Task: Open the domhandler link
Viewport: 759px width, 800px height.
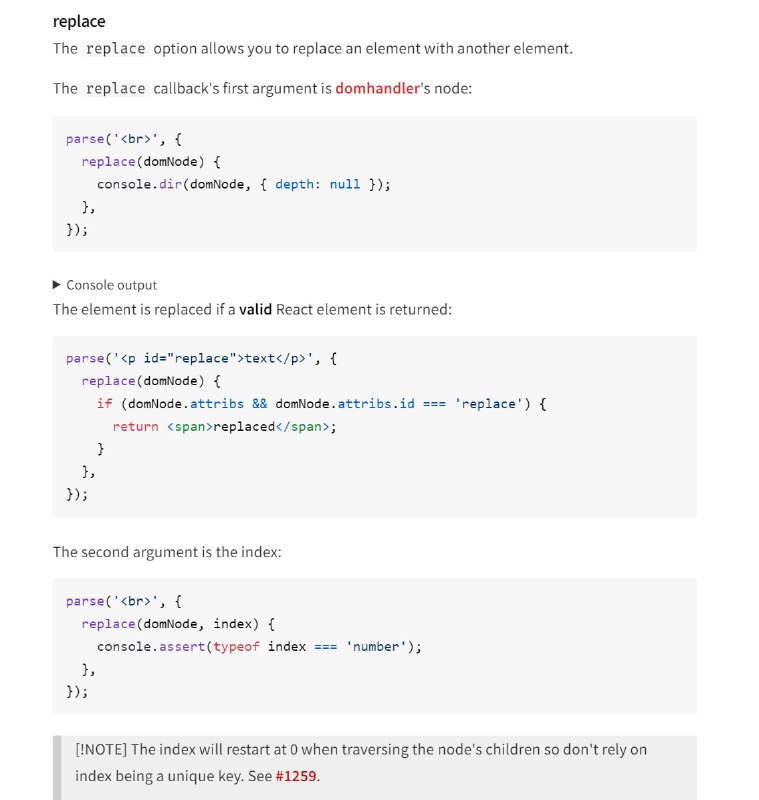Action: (x=377, y=88)
